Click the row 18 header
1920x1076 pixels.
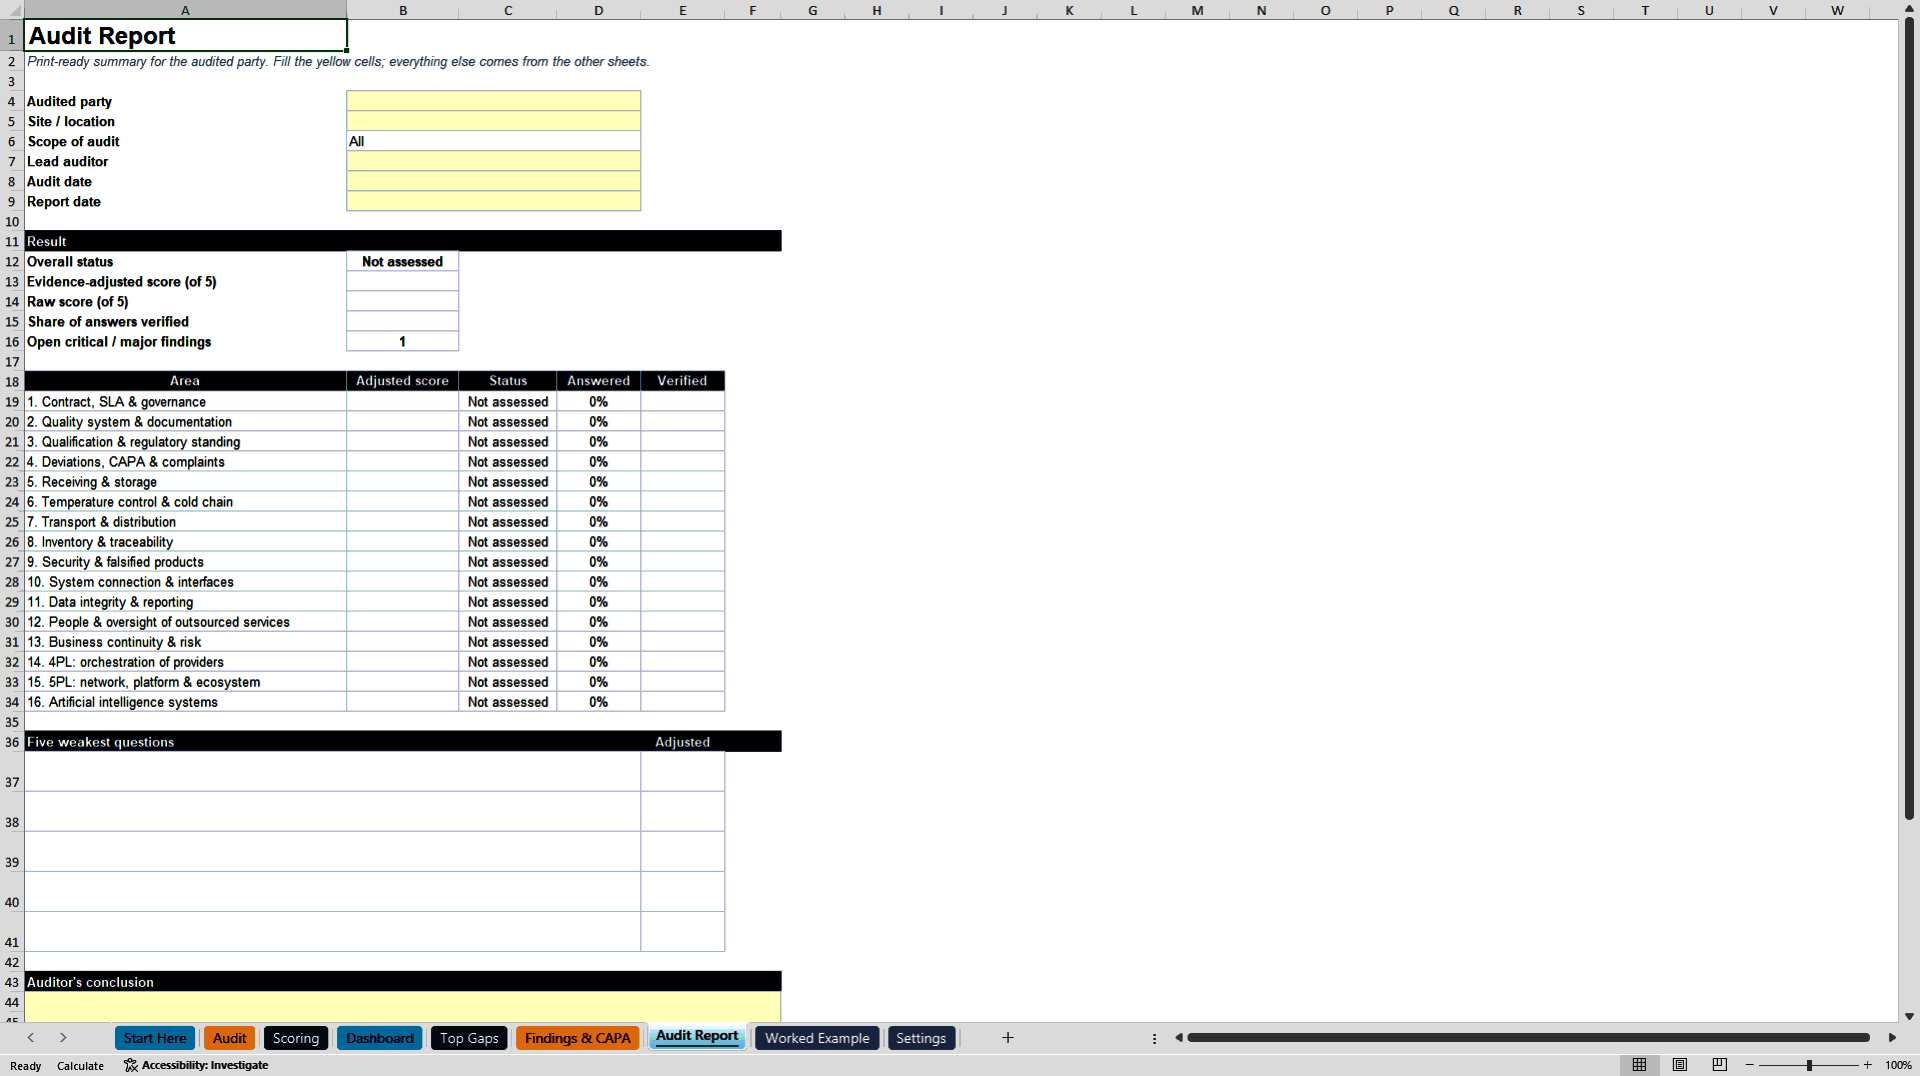[12, 381]
